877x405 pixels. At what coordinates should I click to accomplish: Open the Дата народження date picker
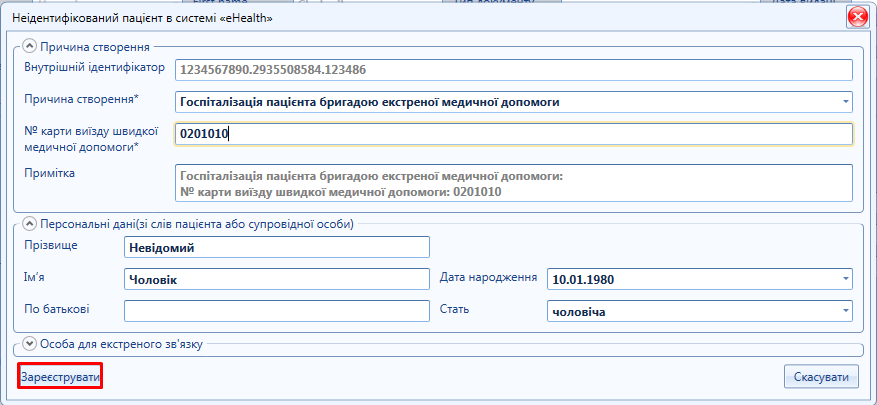tap(845, 279)
